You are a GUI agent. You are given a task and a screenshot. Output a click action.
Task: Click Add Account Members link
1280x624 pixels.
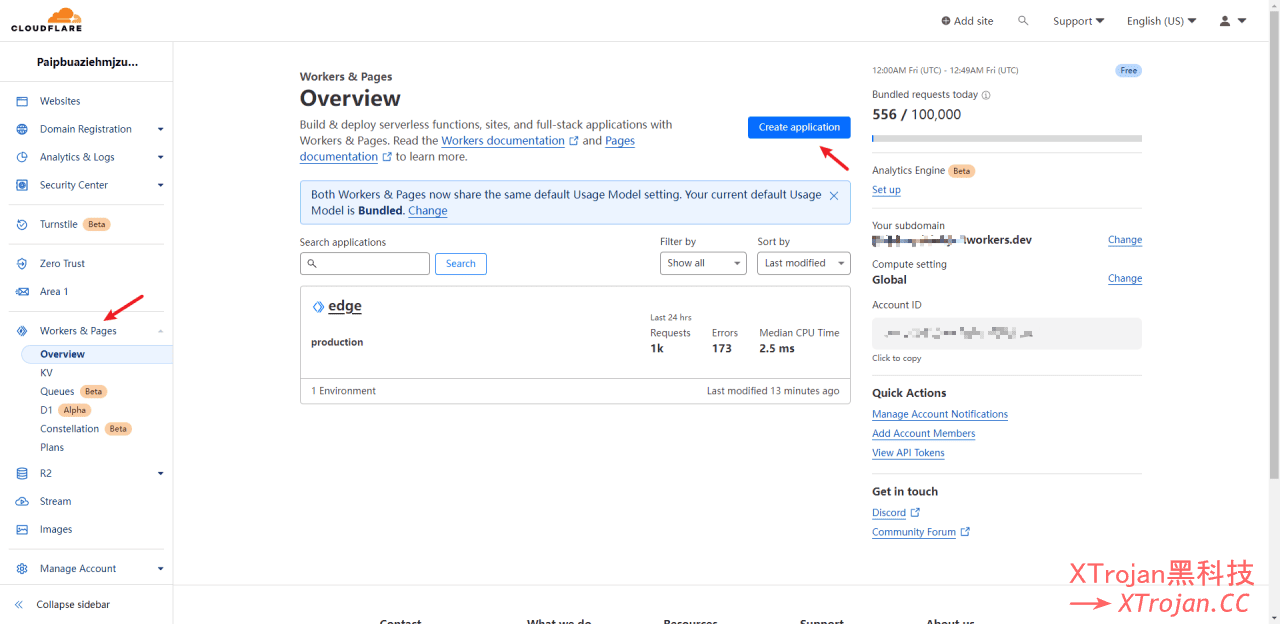point(924,433)
